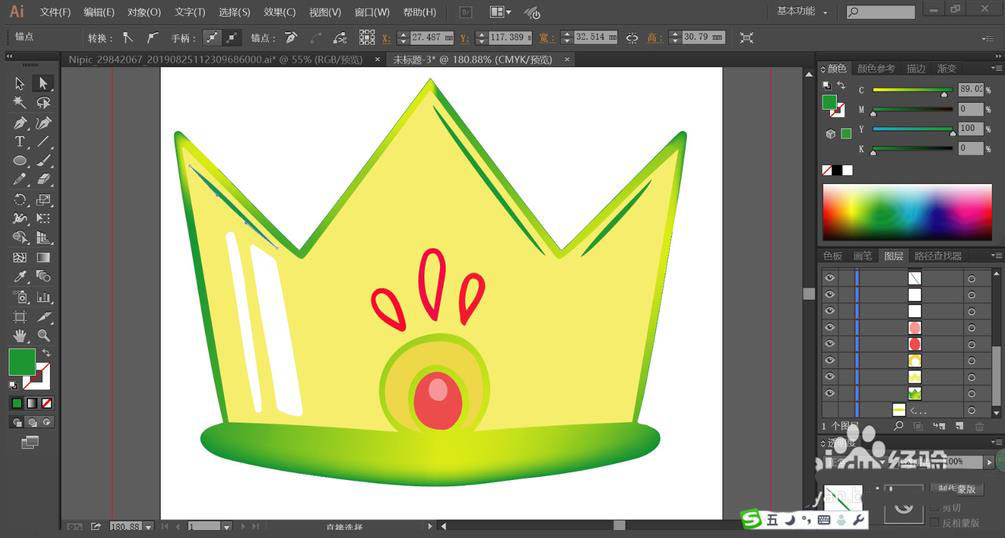1005x538 pixels.
Task: Open the arrange documents dropdown
Action: tap(501, 12)
